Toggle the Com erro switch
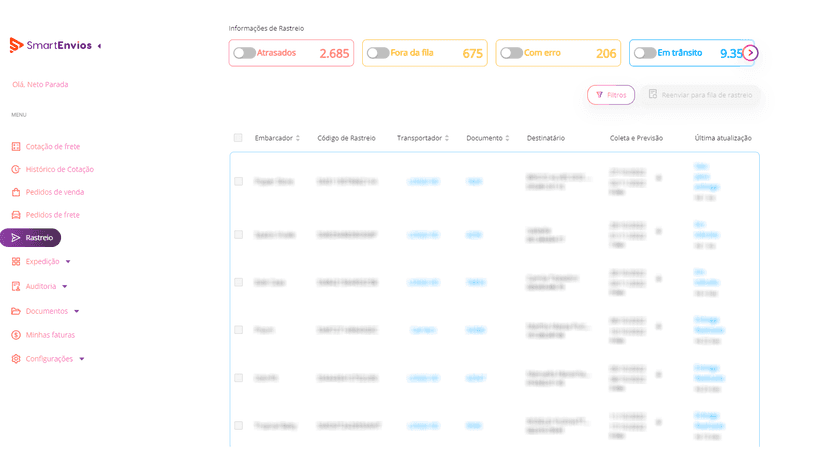828x466 pixels. pyautogui.click(x=512, y=53)
